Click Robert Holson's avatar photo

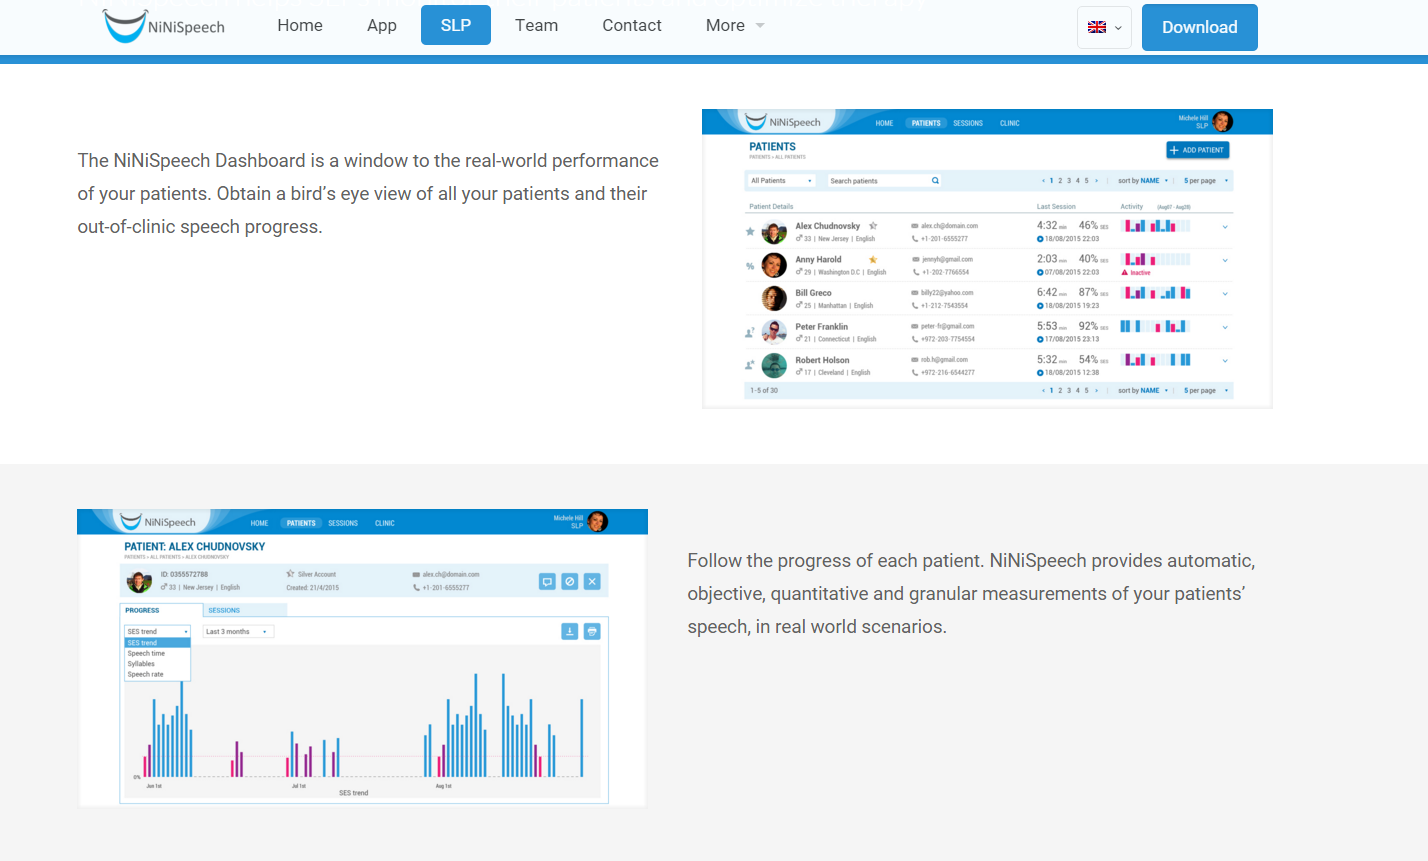coord(774,366)
